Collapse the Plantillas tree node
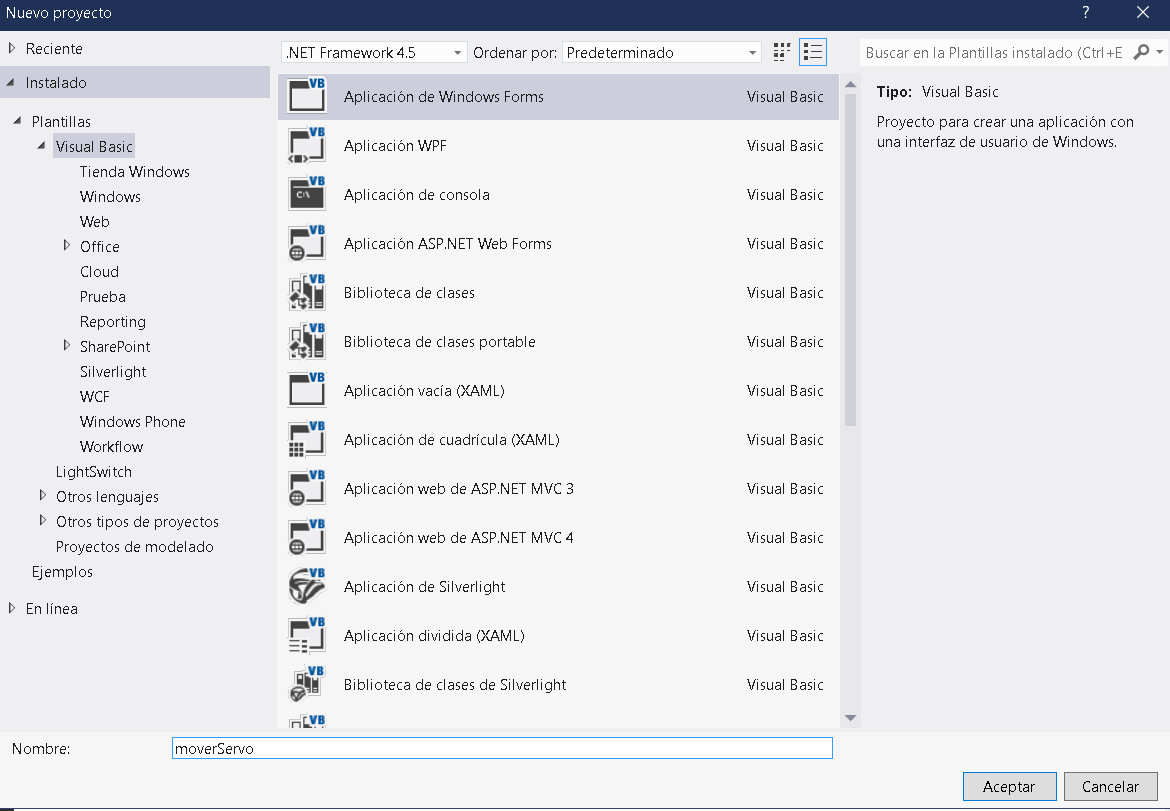Screen dimensions: 1170x811 pyautogui.click(x=17, y=120)
